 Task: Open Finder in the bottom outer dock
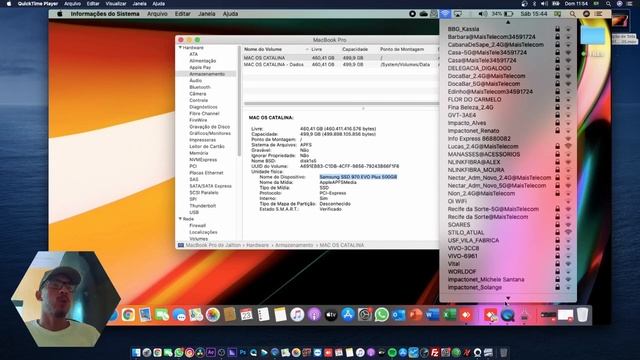click(x=136, y=353)
